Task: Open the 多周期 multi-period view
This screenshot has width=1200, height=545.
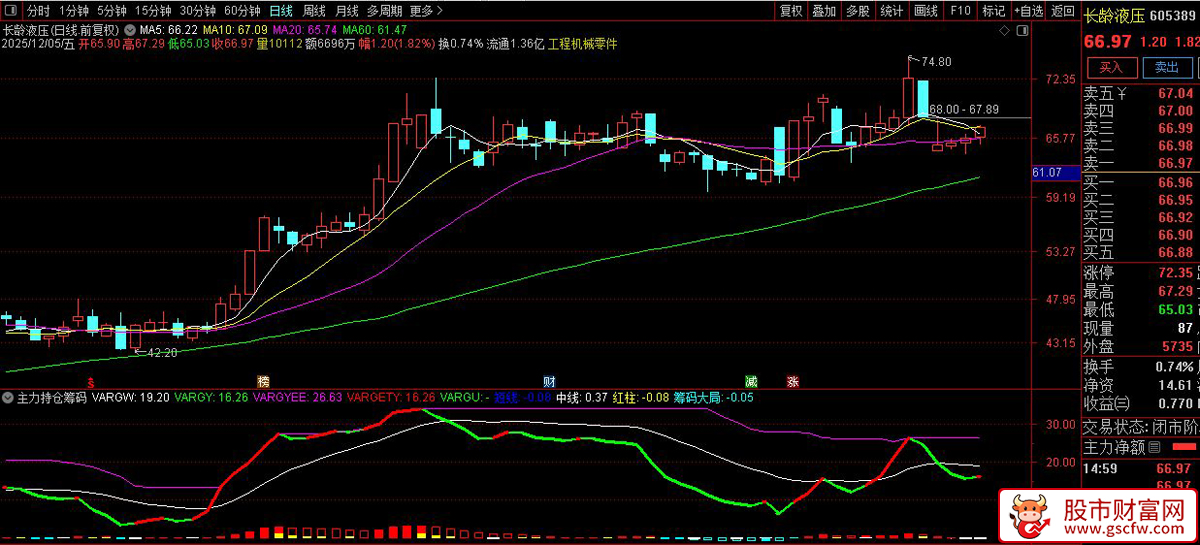Action: pos(385,11)
